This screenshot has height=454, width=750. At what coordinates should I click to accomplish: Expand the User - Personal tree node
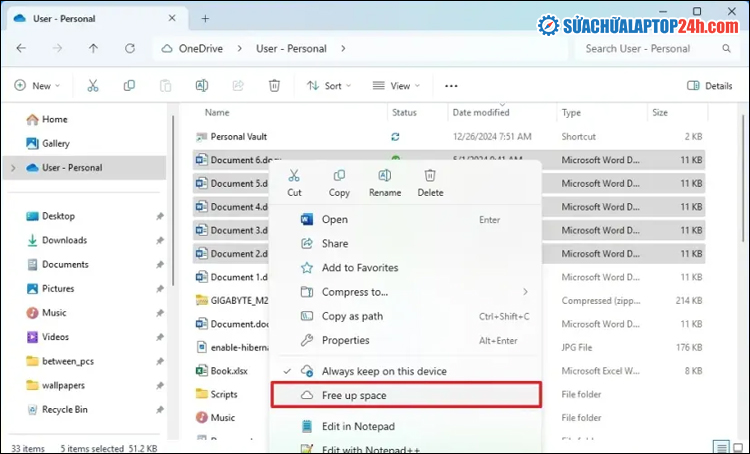coord(12,168)
